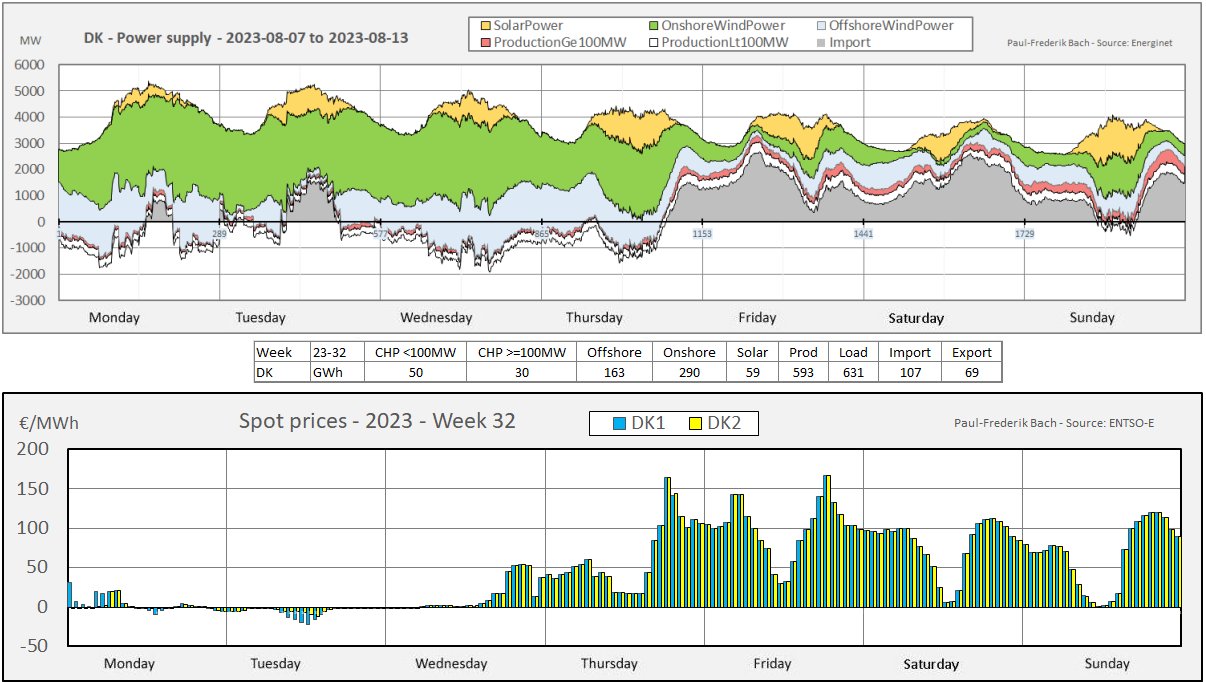Screen dimensions: 1206x682
Task: Click the OnshoreWindPower green legend swatch
Action: coord(654,25)
